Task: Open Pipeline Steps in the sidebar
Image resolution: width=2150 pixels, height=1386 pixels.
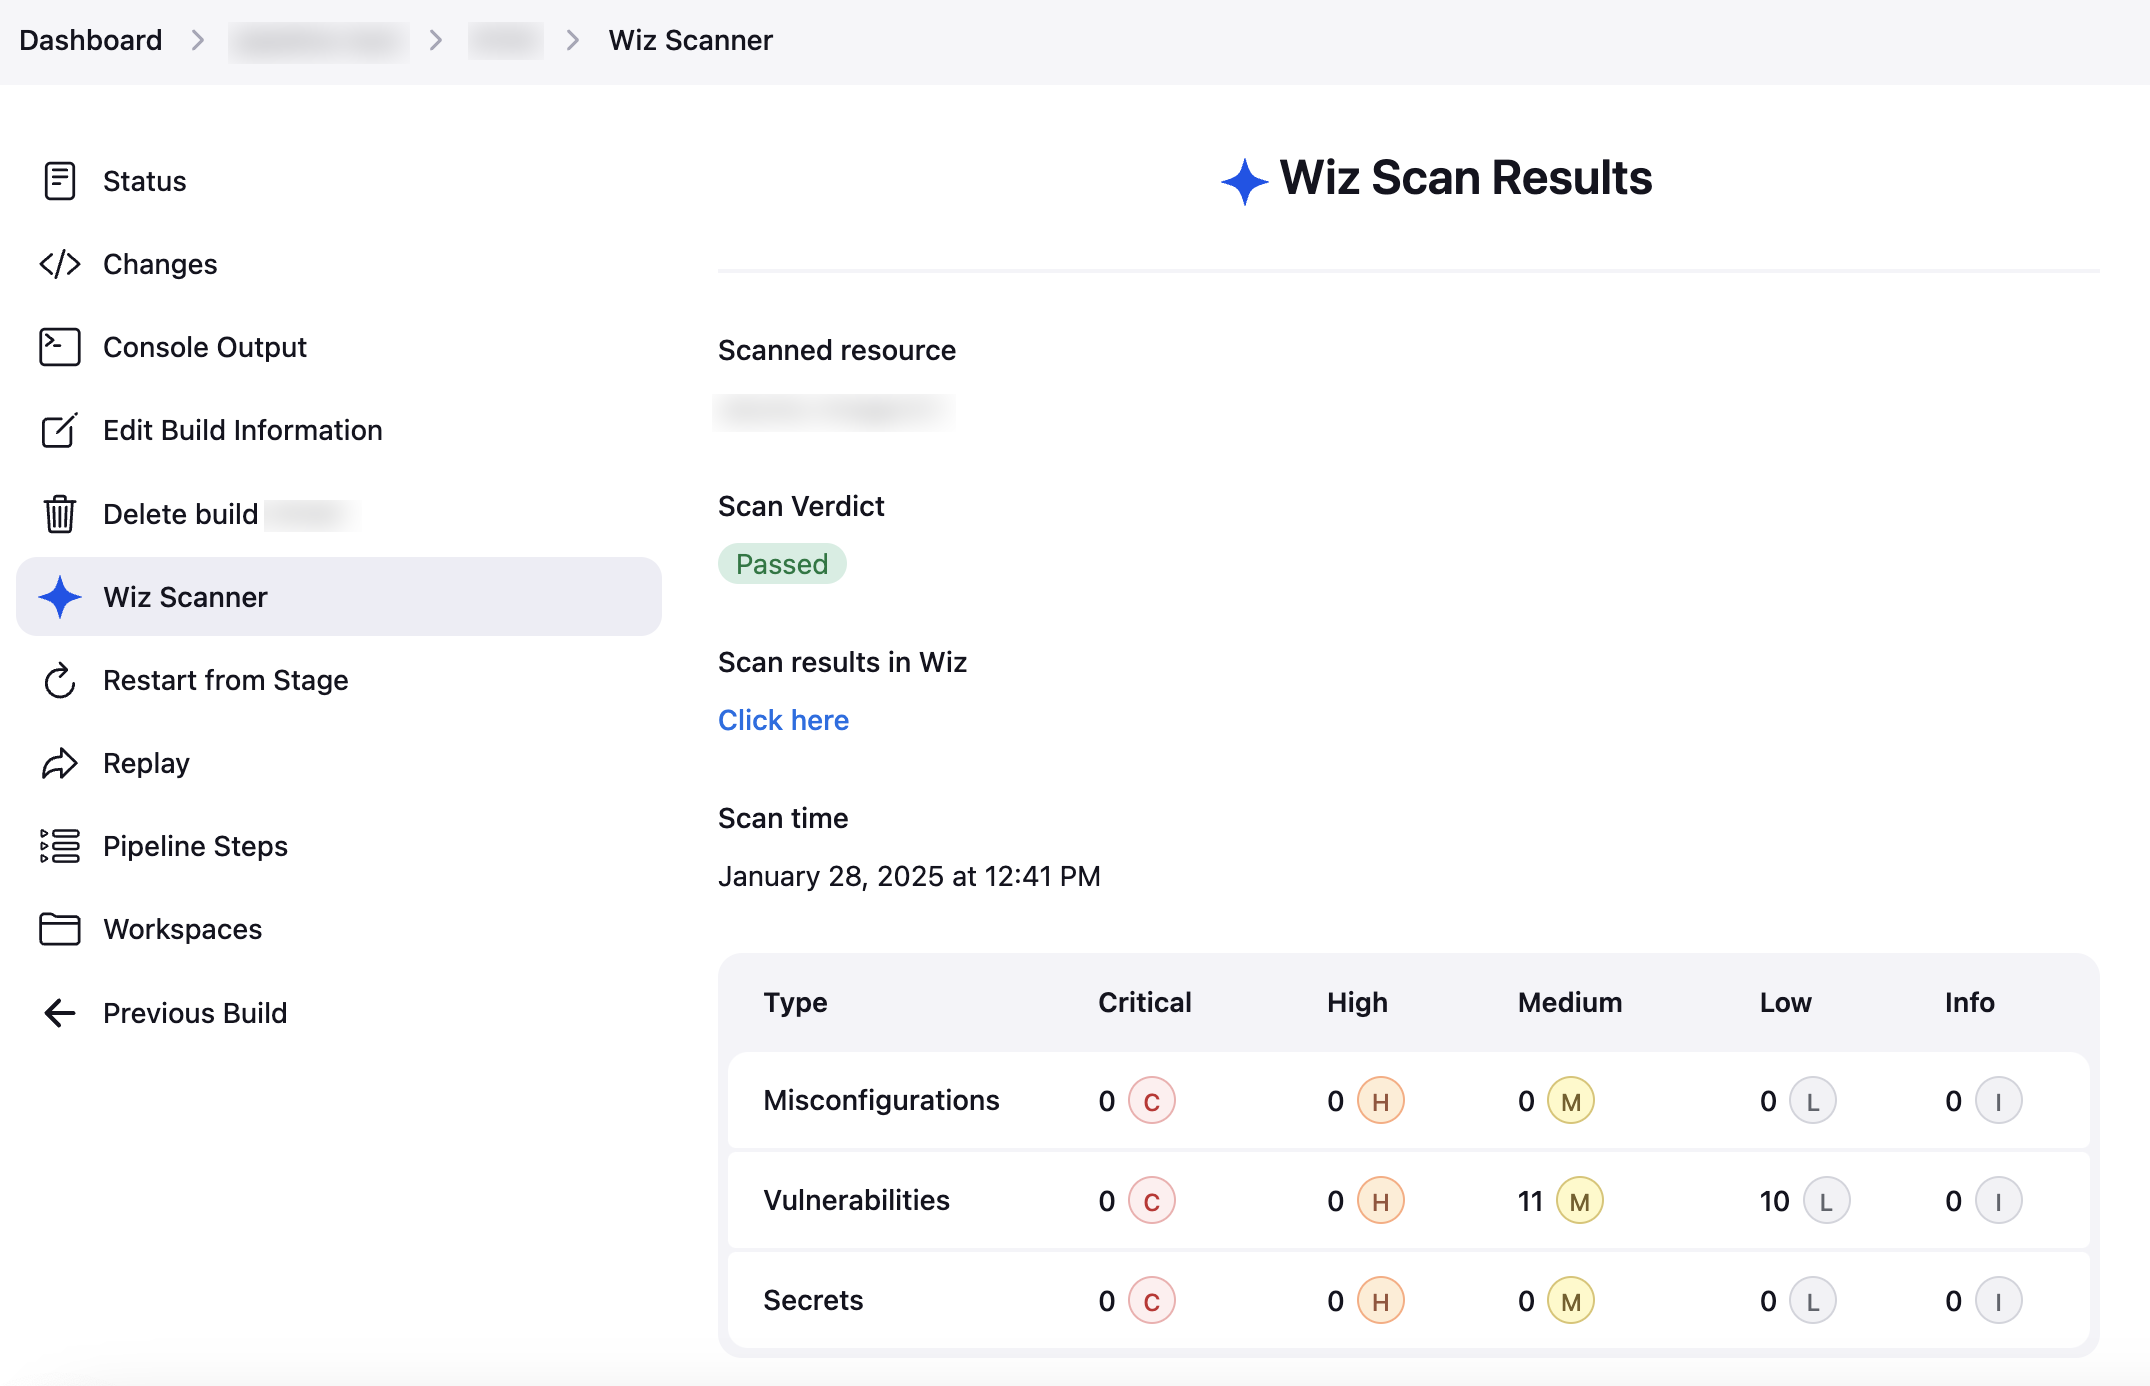Action: click(x=339, y=846)
